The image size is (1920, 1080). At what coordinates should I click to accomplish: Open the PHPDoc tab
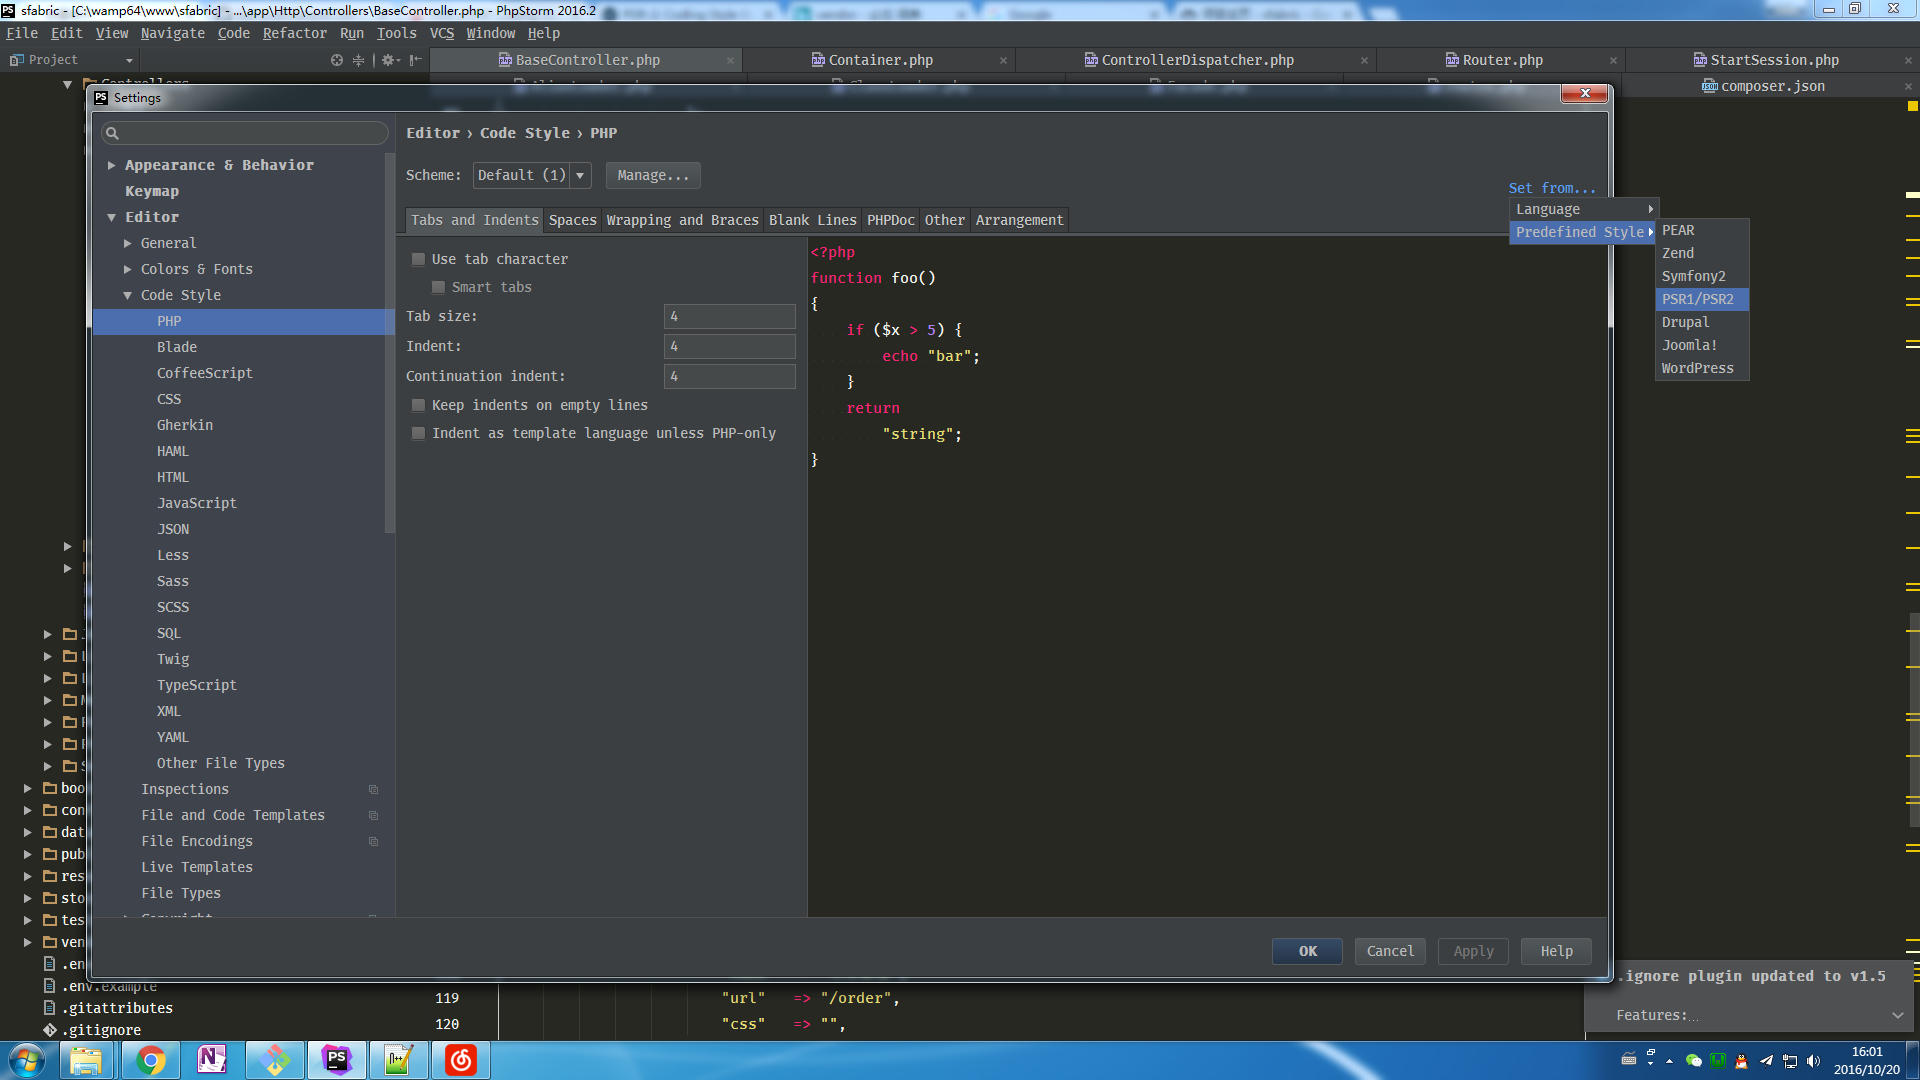click(x=891, y=220)
